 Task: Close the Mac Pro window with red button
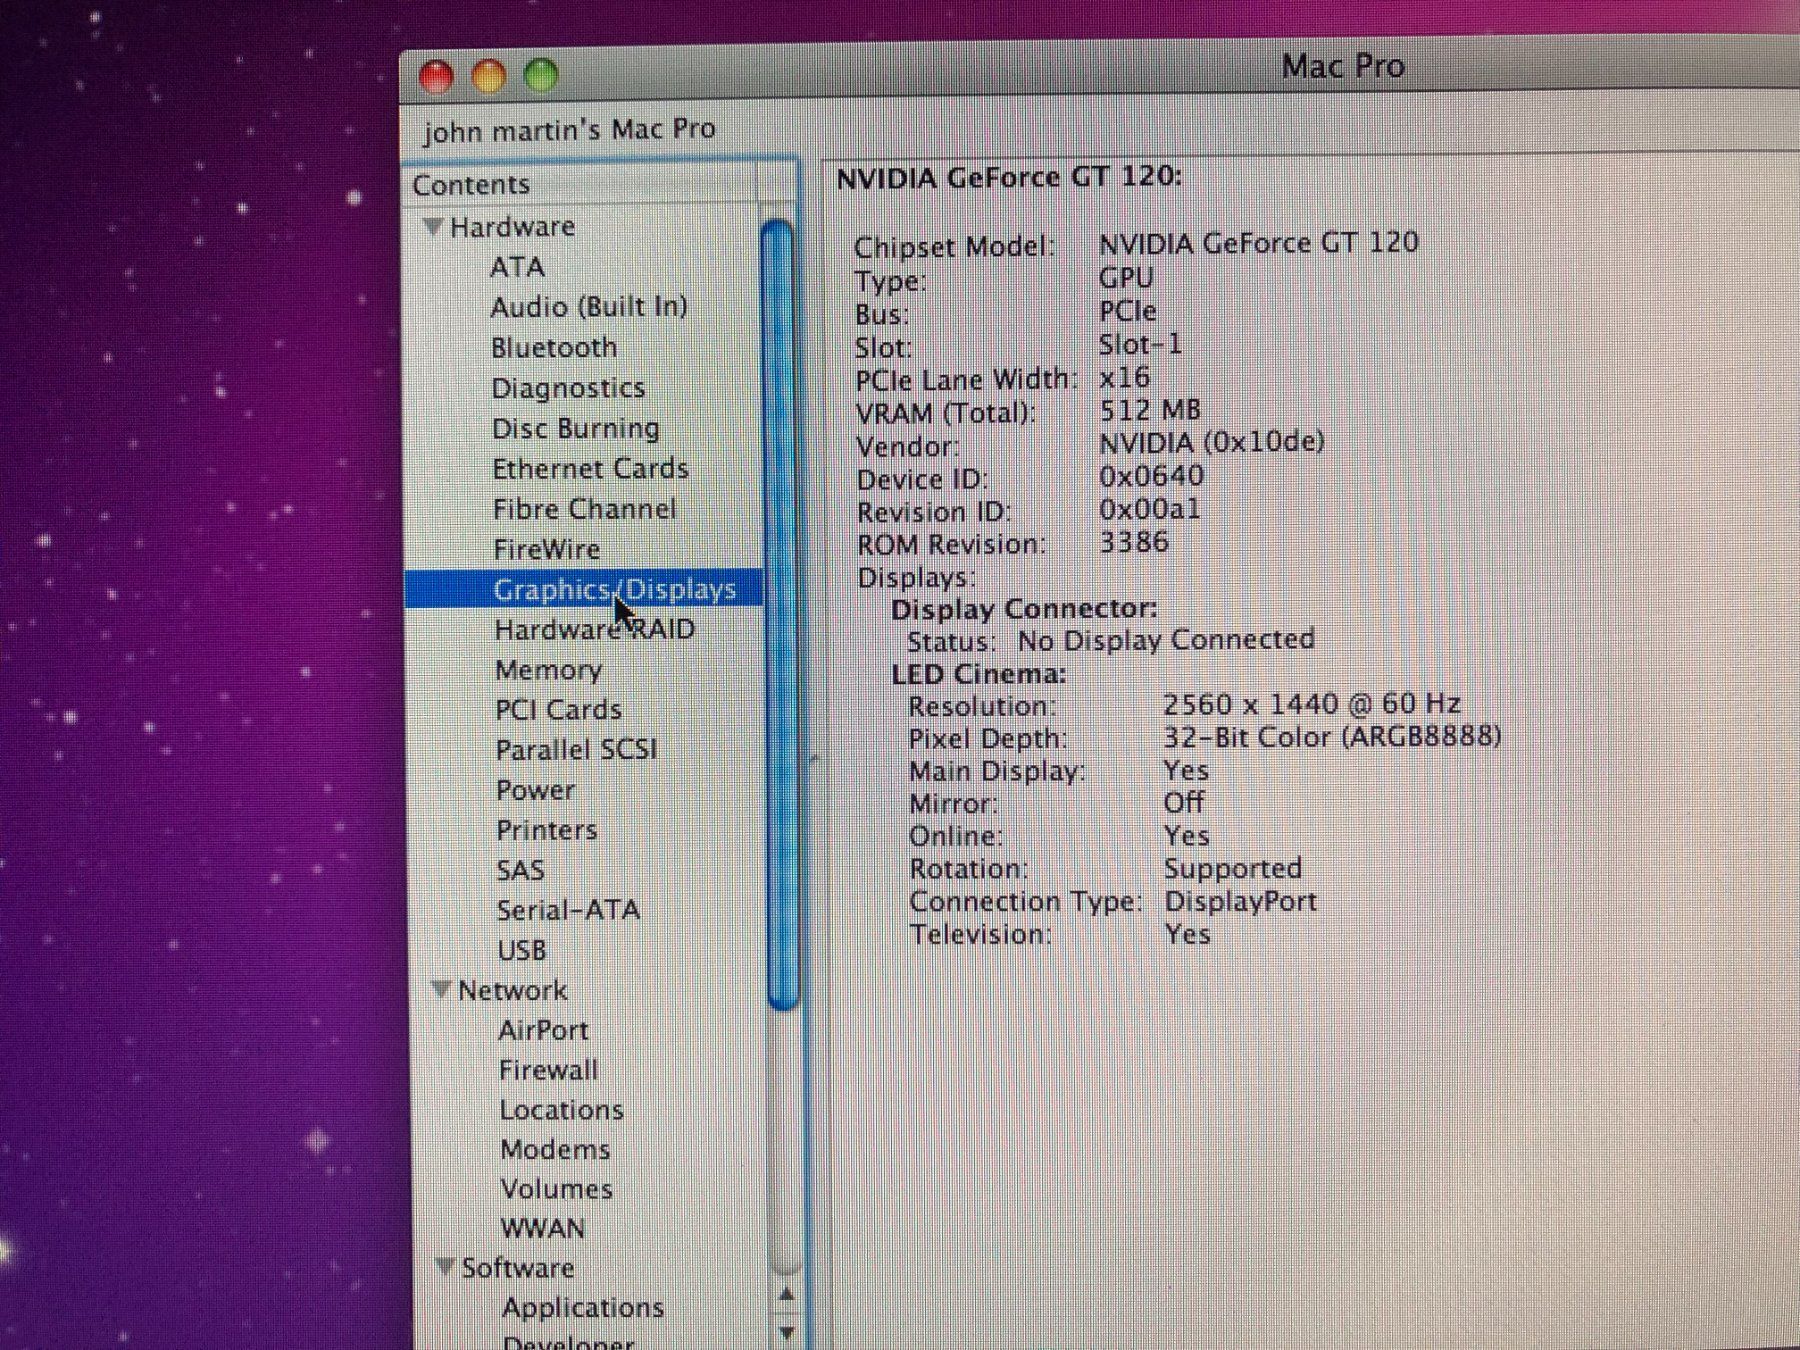[x=437, y=77]
